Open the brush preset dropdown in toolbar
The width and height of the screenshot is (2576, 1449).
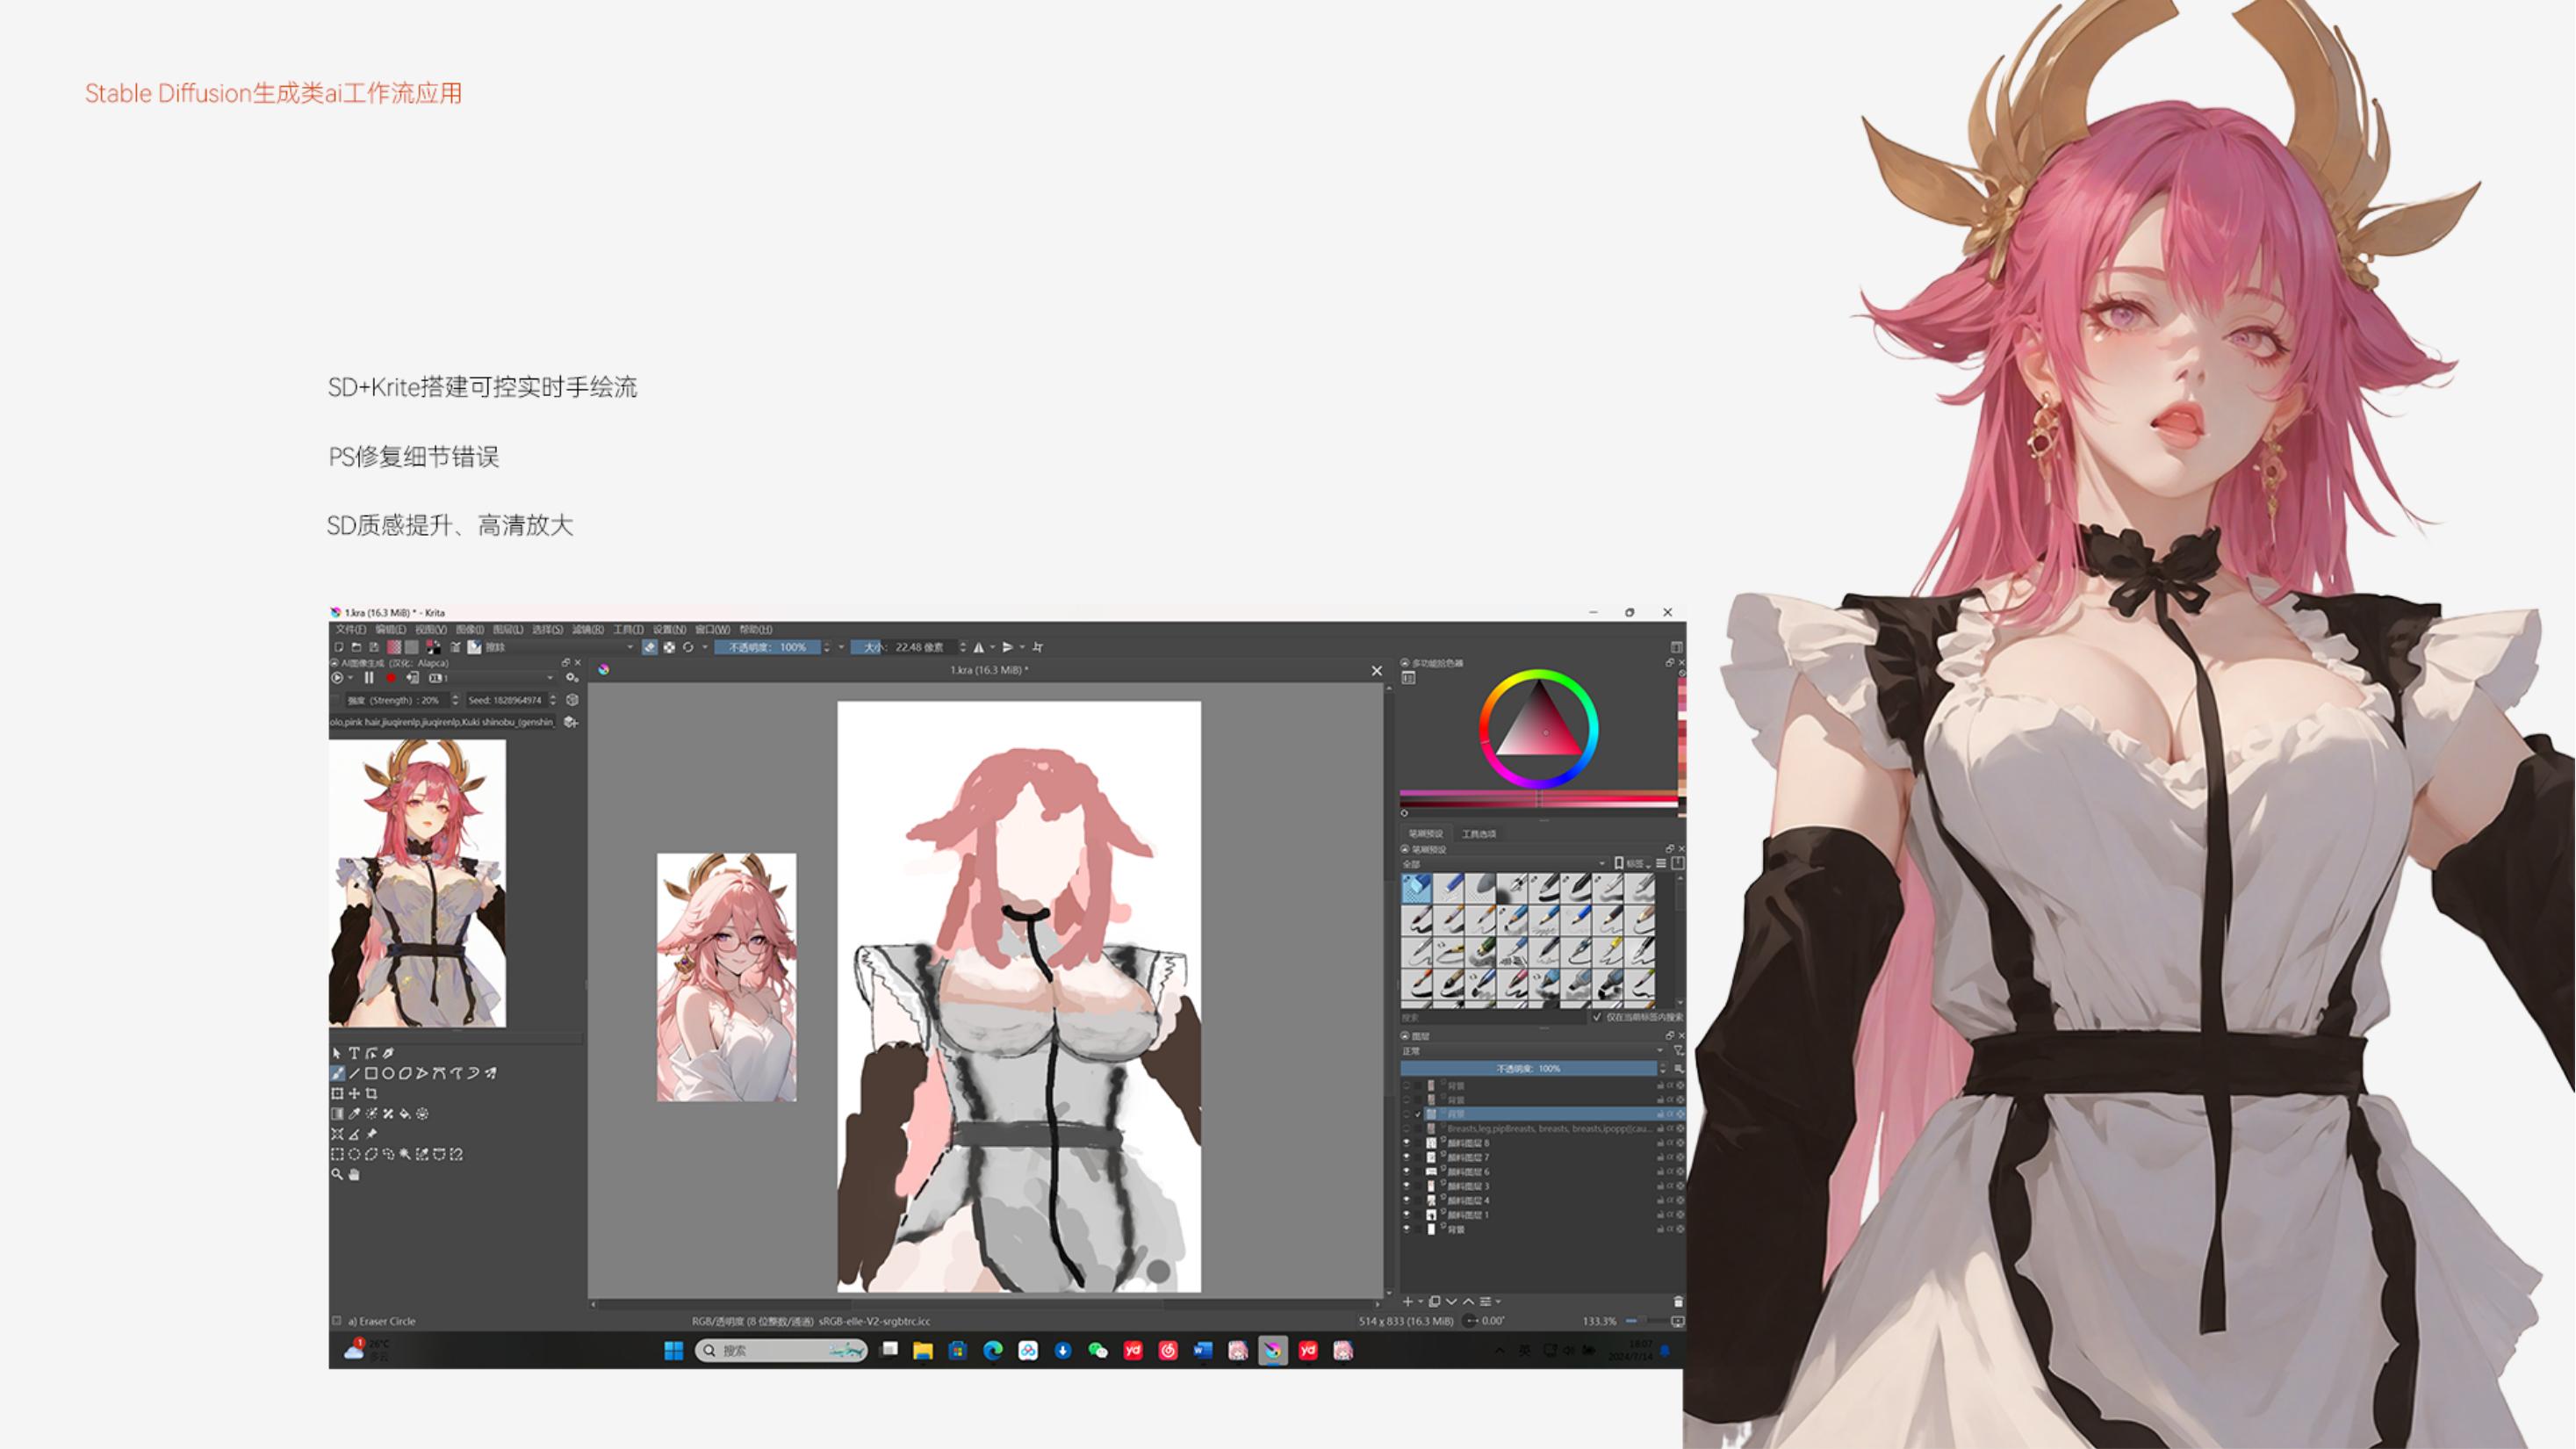559,647
